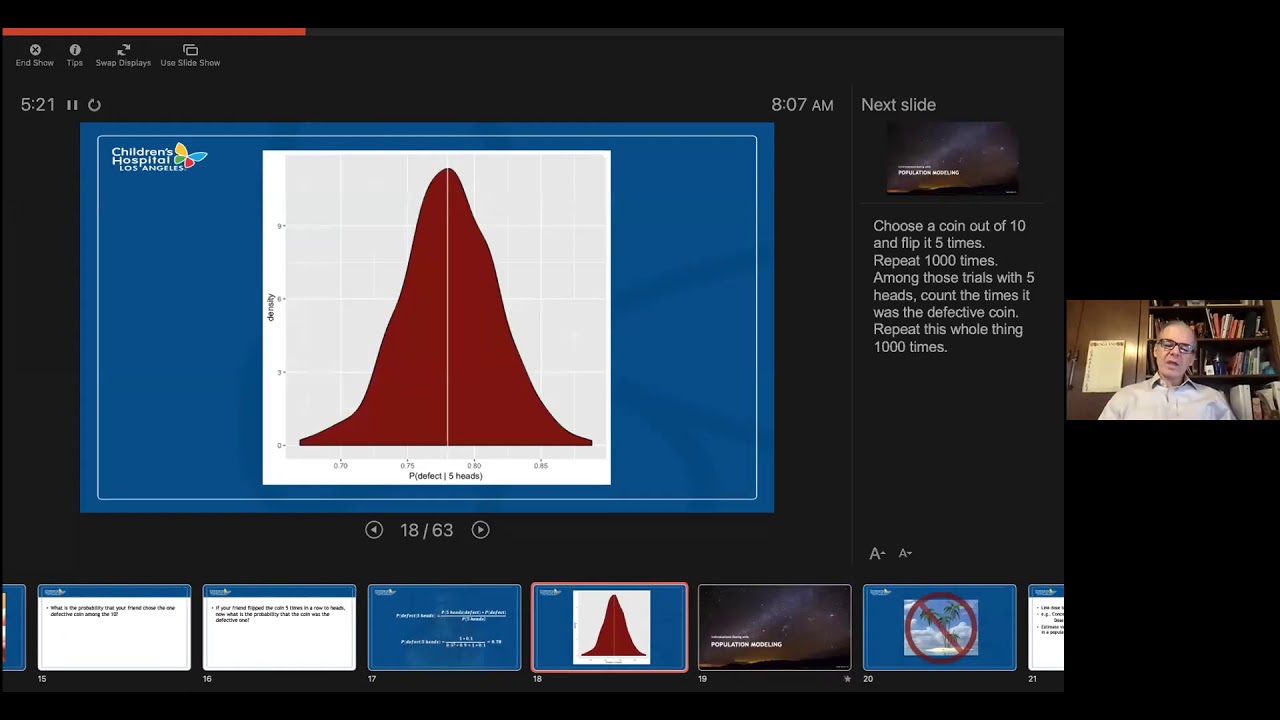Click Swap Displays
The height and width of the screenshot is (720, 1280).
123,55
